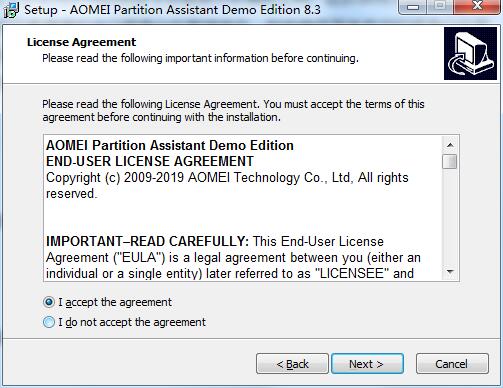The width and height of the screenshot is (503, 388).
Task: Cancel the installation
Action: point(452,364)
